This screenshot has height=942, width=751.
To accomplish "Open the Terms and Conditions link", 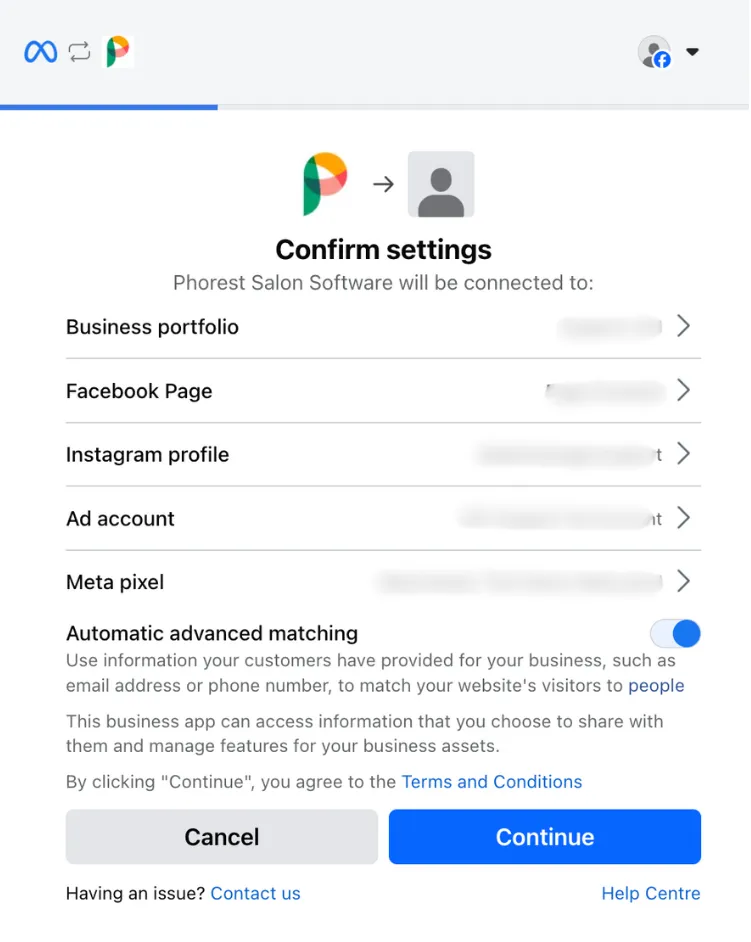I will [491, 782].
